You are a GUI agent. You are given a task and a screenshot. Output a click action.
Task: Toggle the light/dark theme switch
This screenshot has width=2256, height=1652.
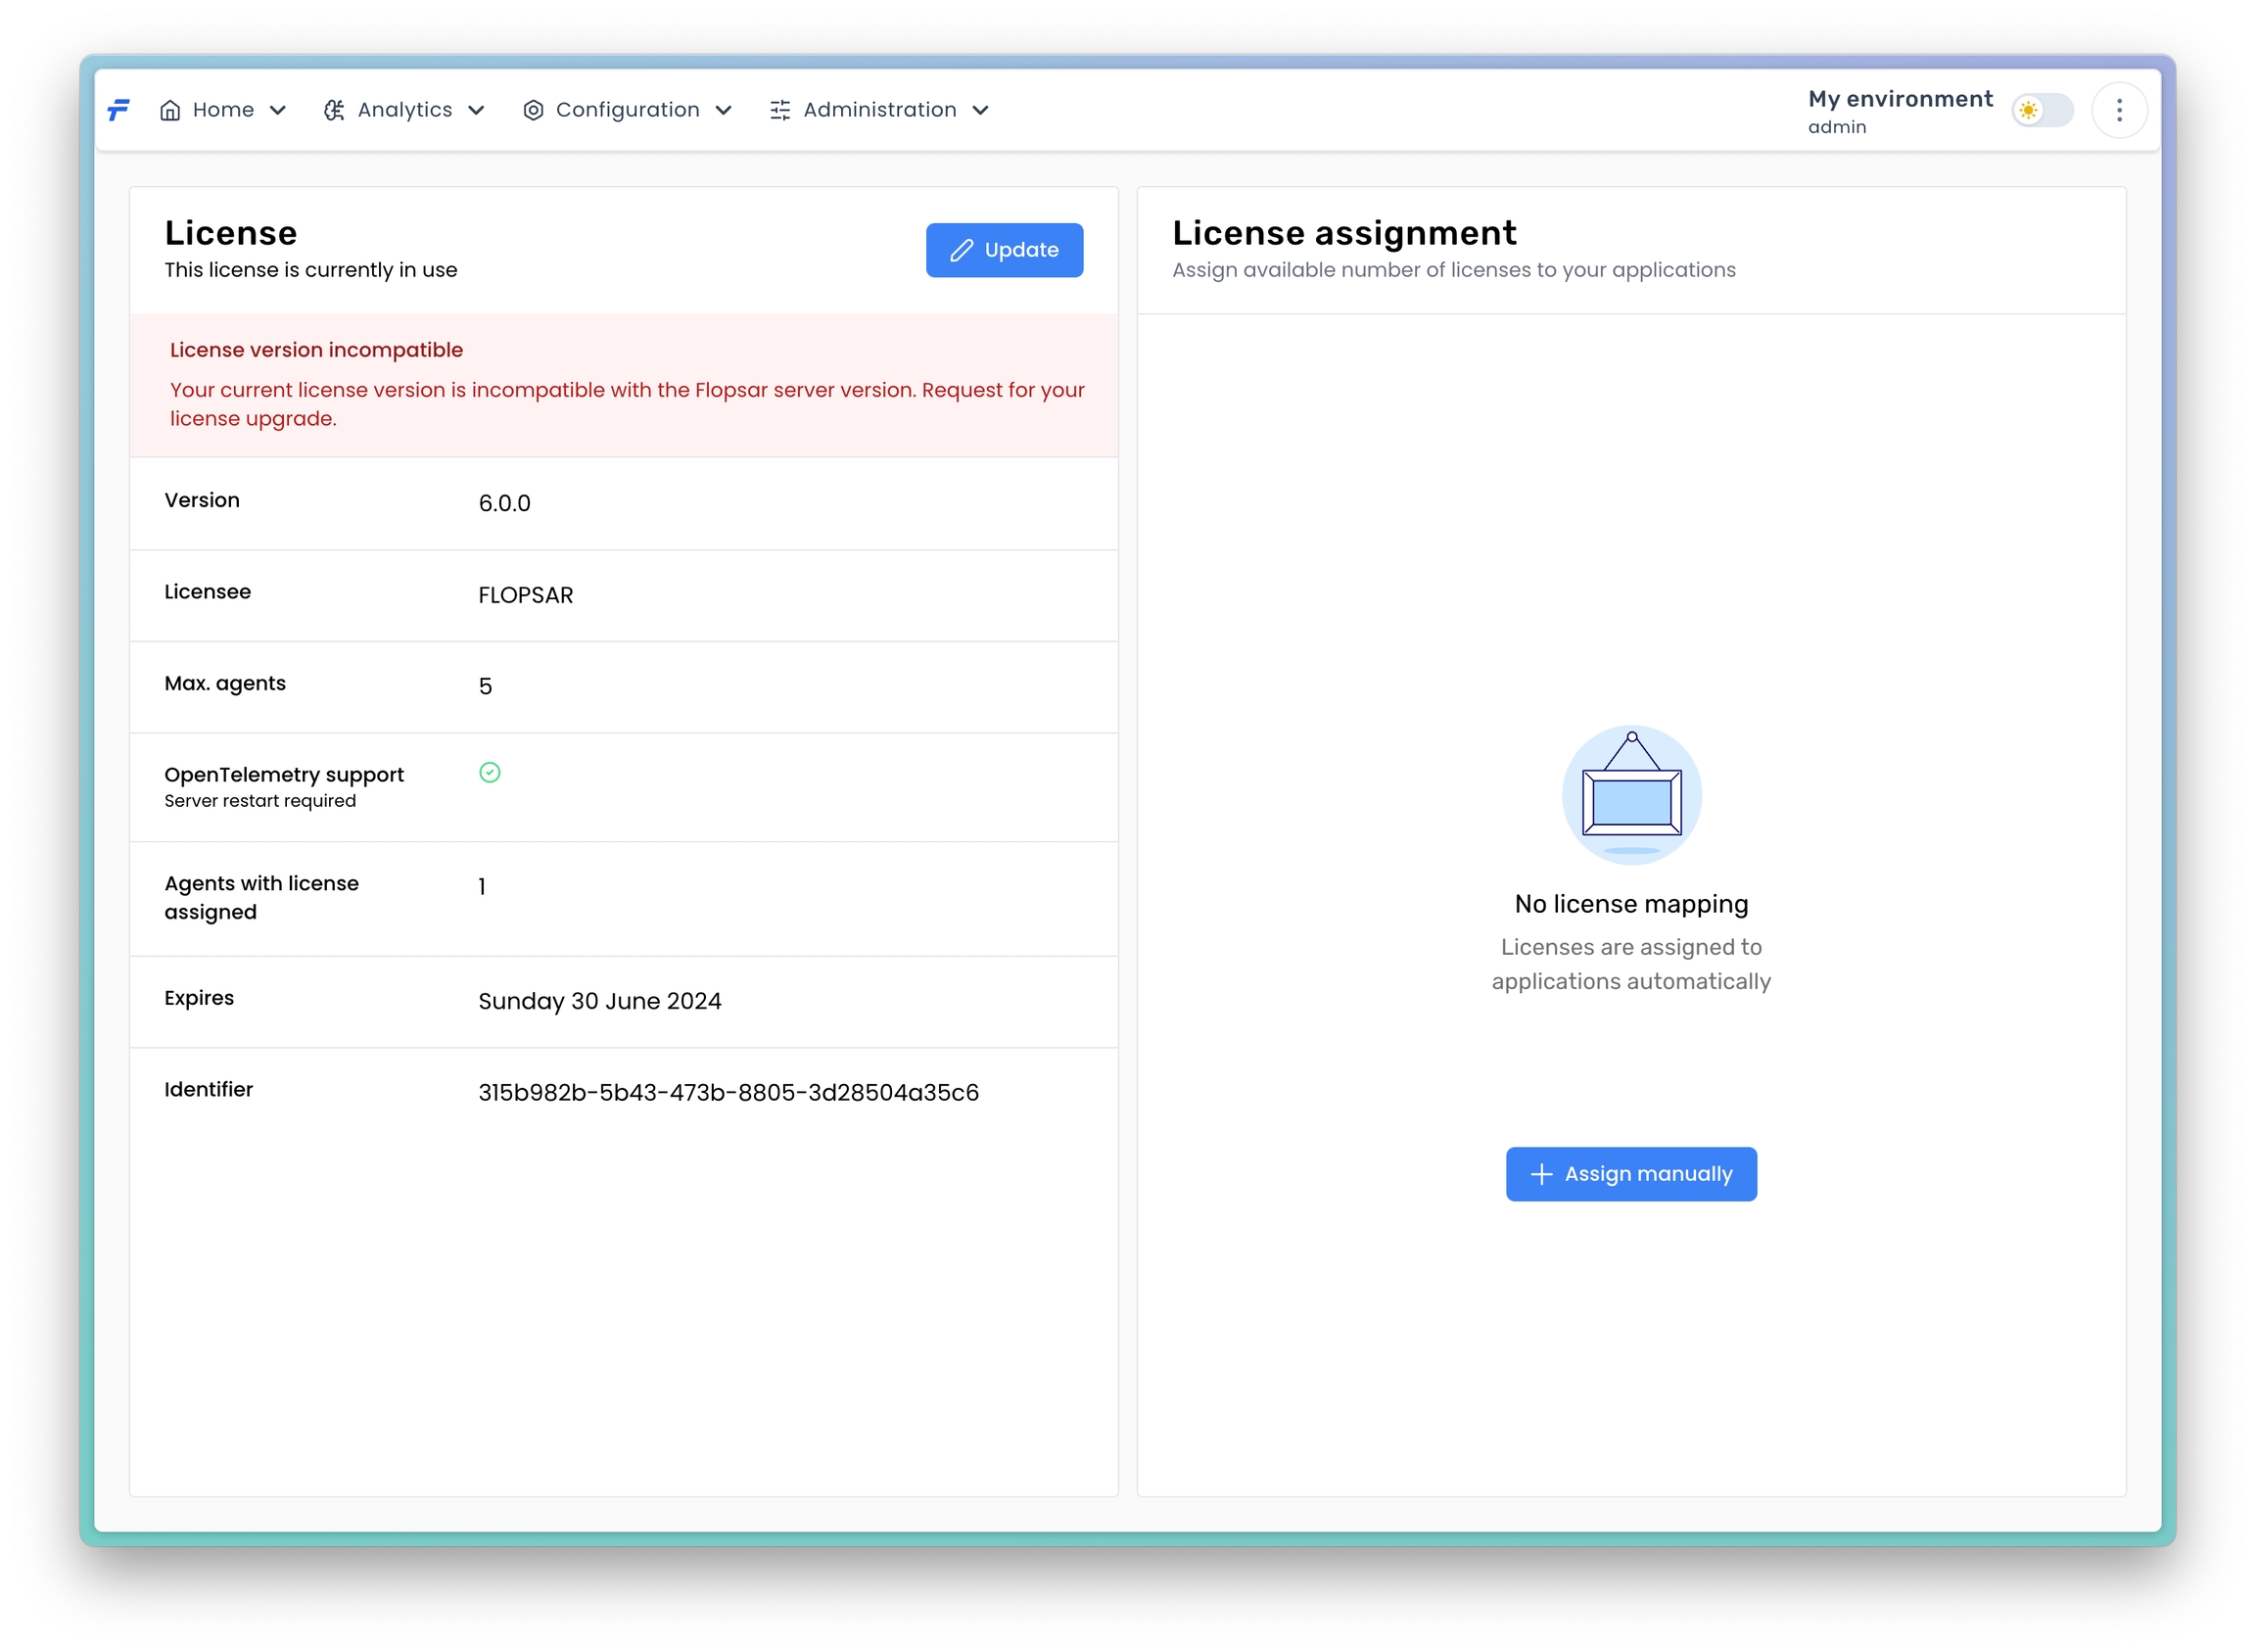2041,110
